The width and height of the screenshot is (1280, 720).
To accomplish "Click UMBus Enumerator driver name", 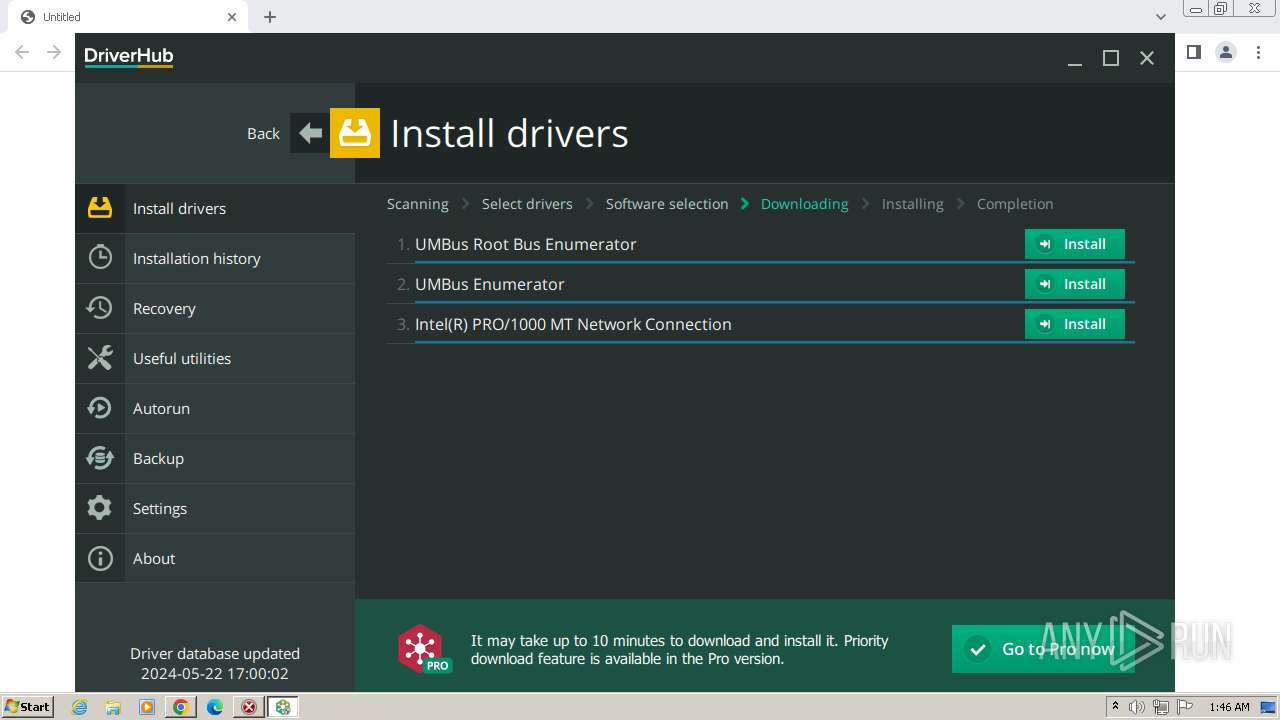I will [490, 284].
